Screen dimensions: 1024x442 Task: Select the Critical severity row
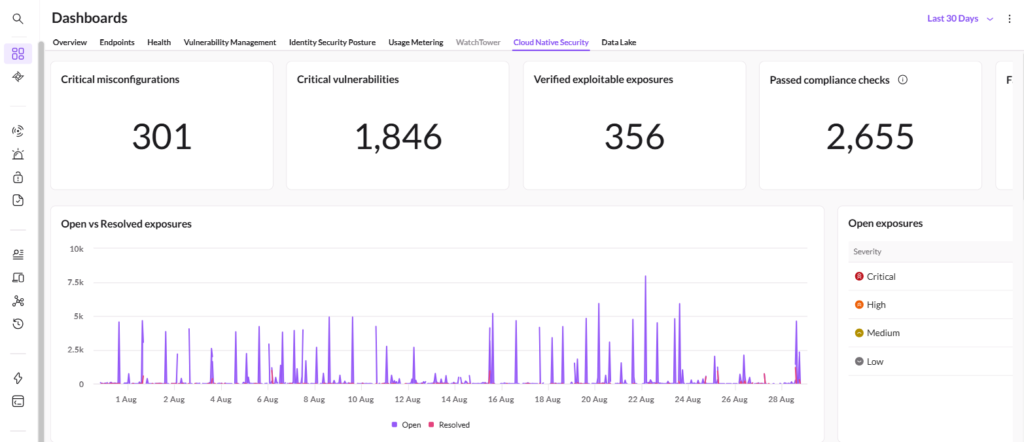(x=931, y=276)
